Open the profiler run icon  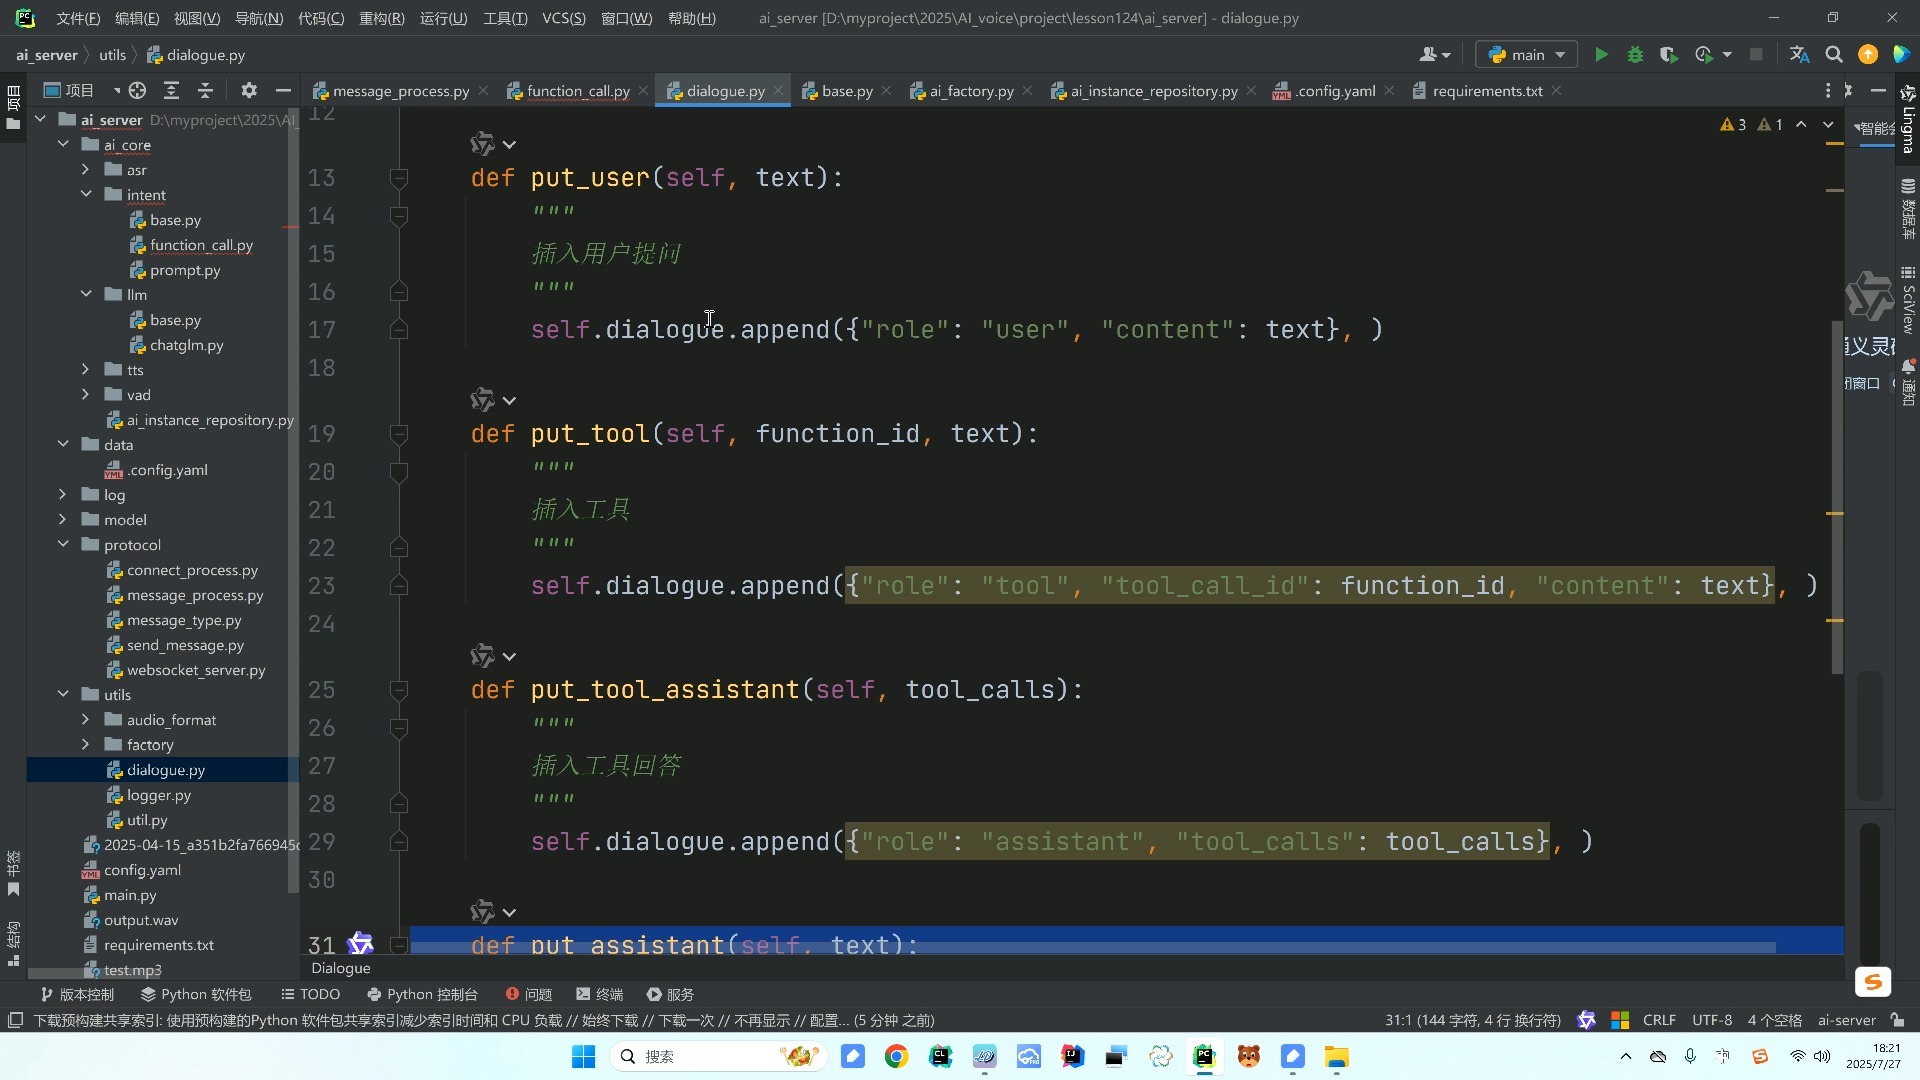(x=1704, y=55)
